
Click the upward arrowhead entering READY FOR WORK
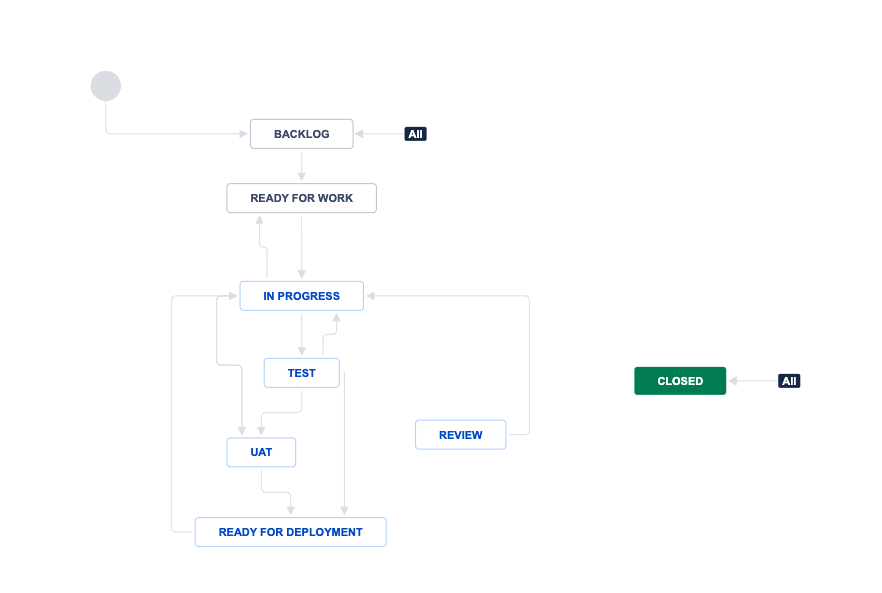pos(259,220)
